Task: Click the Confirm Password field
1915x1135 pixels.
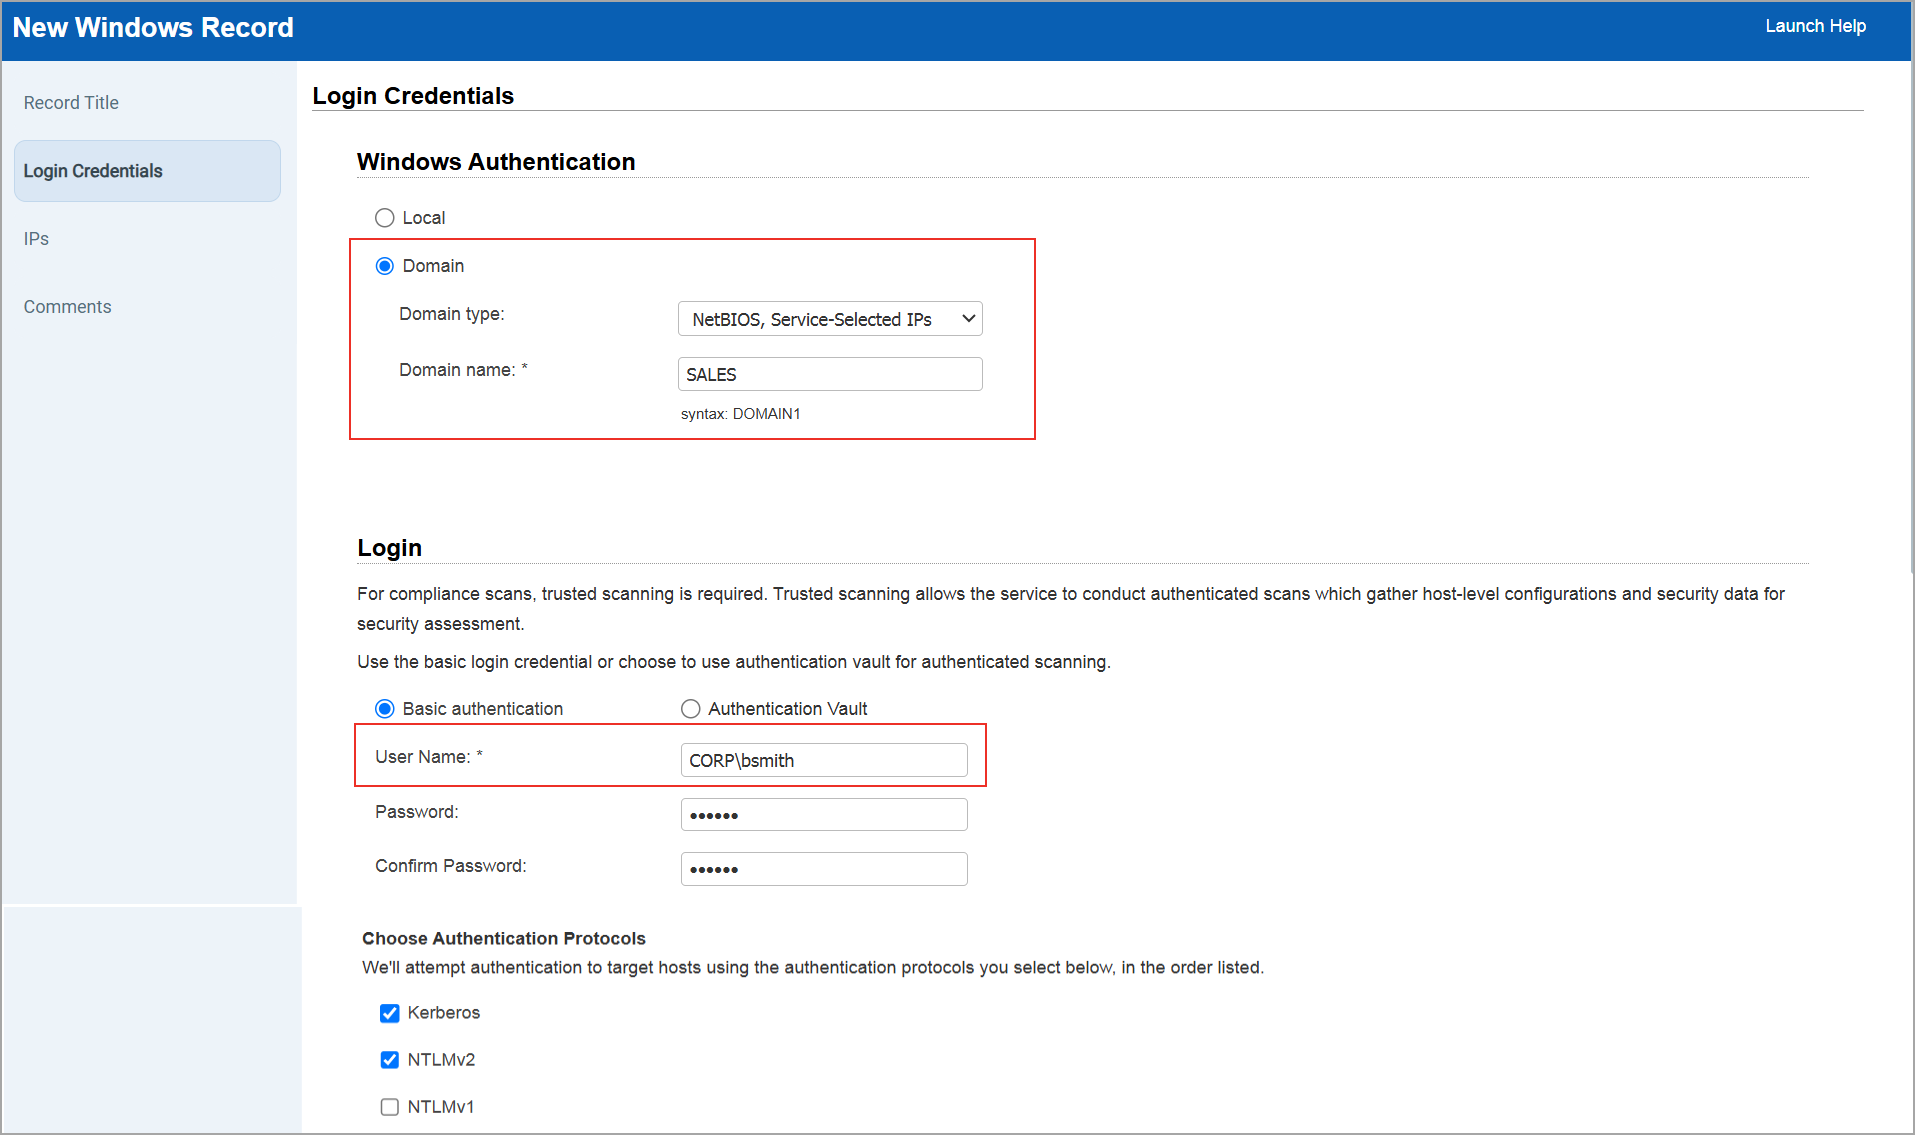Action: pos(823,868)
